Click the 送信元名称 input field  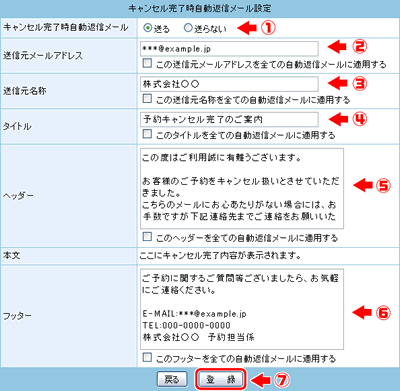click(229, 84)
